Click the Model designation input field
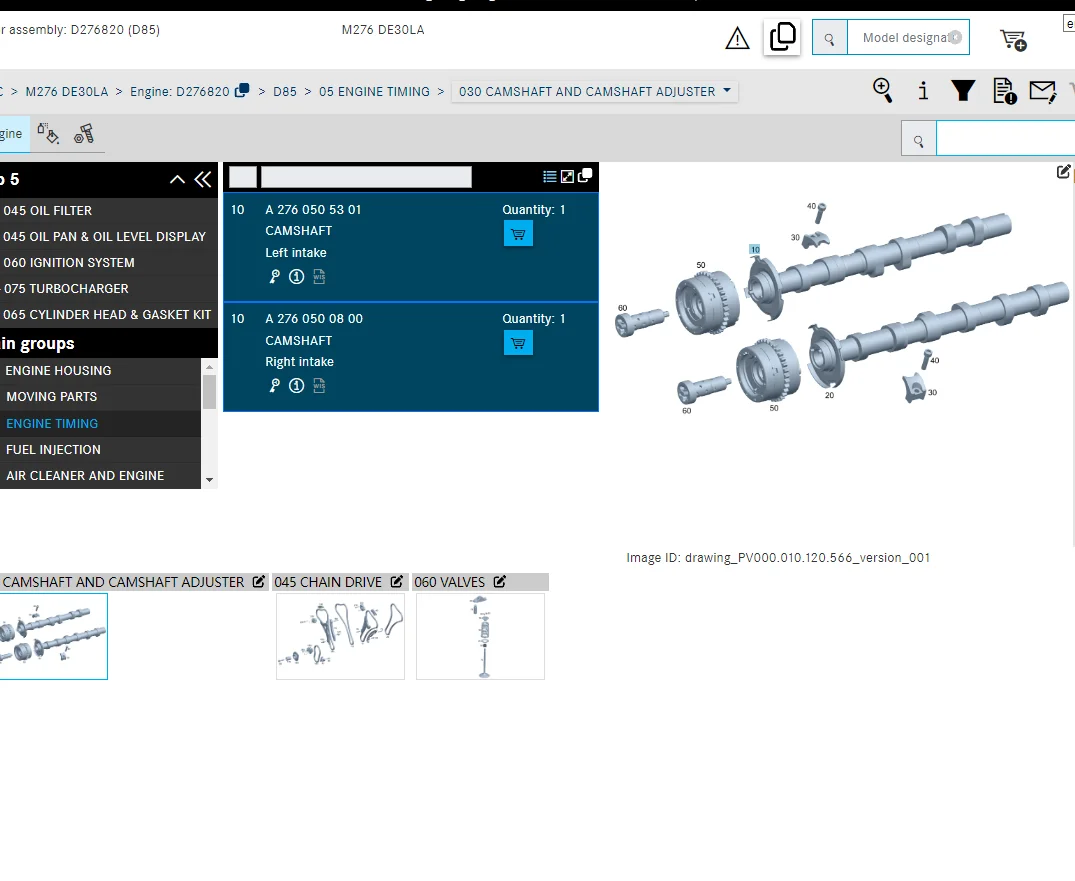 pos(908,38)
